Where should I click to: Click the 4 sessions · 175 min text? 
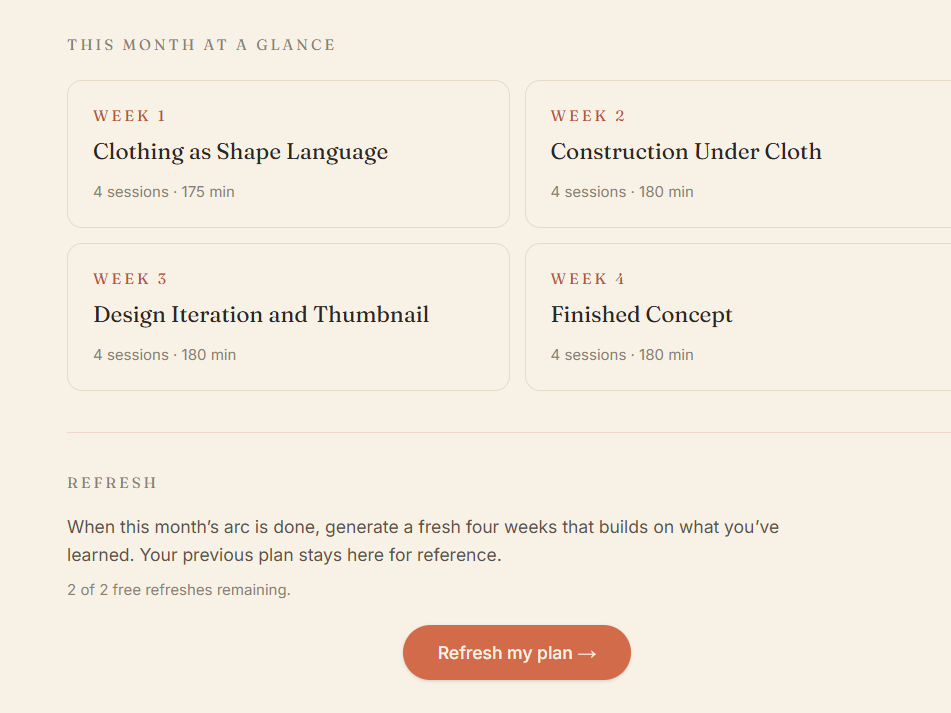tap(164, 192)
